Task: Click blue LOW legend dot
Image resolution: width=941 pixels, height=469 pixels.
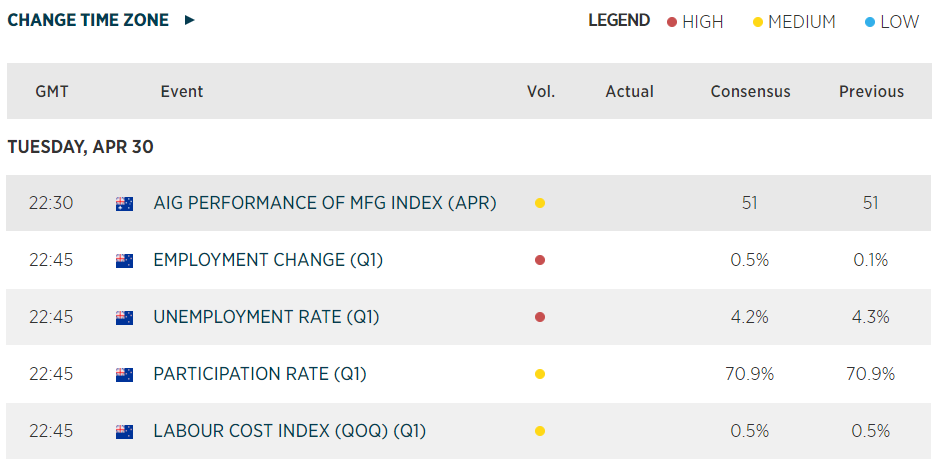Action: 870,22
